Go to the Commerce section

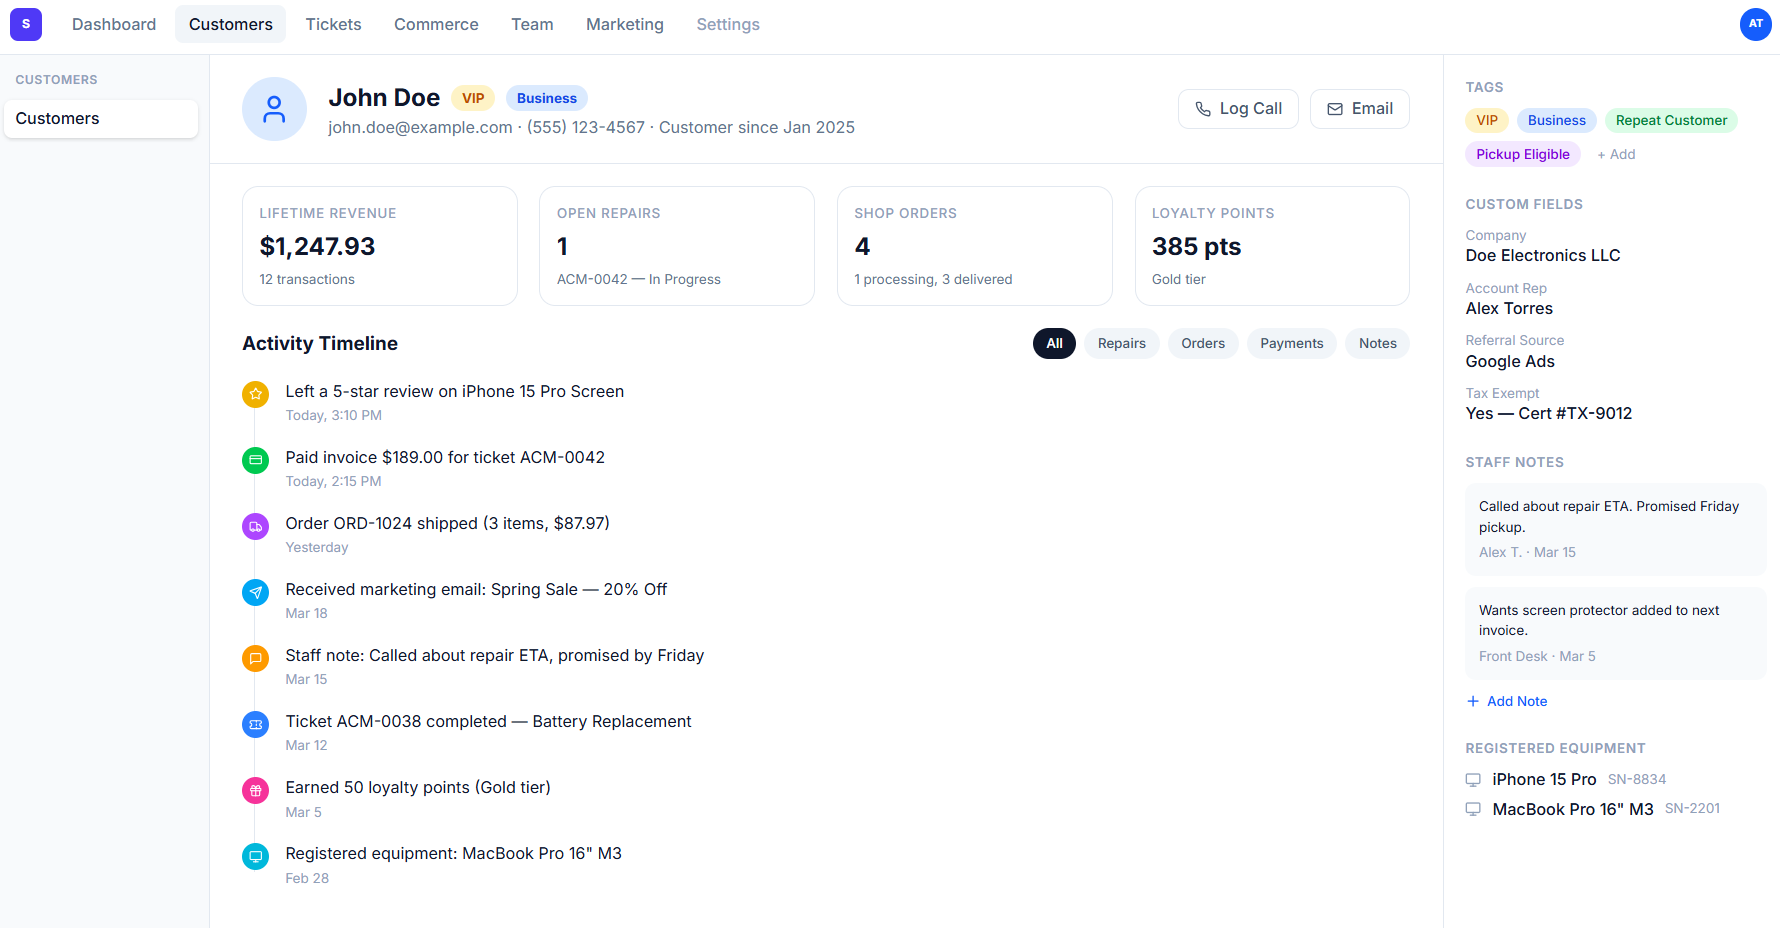pyautogui.click(x=436, y=24)
